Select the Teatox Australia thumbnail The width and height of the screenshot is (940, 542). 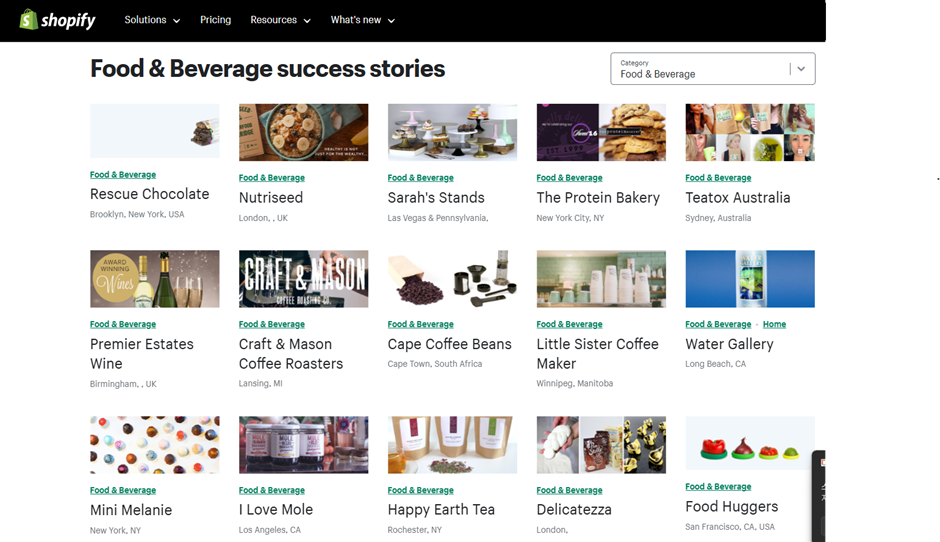749,132
